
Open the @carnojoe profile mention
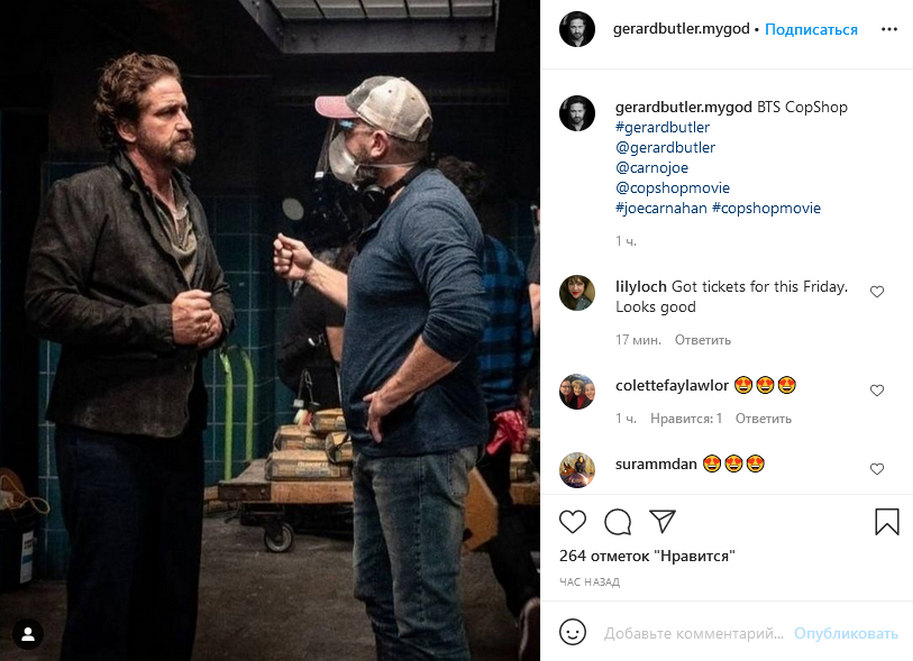coord(652,168)
